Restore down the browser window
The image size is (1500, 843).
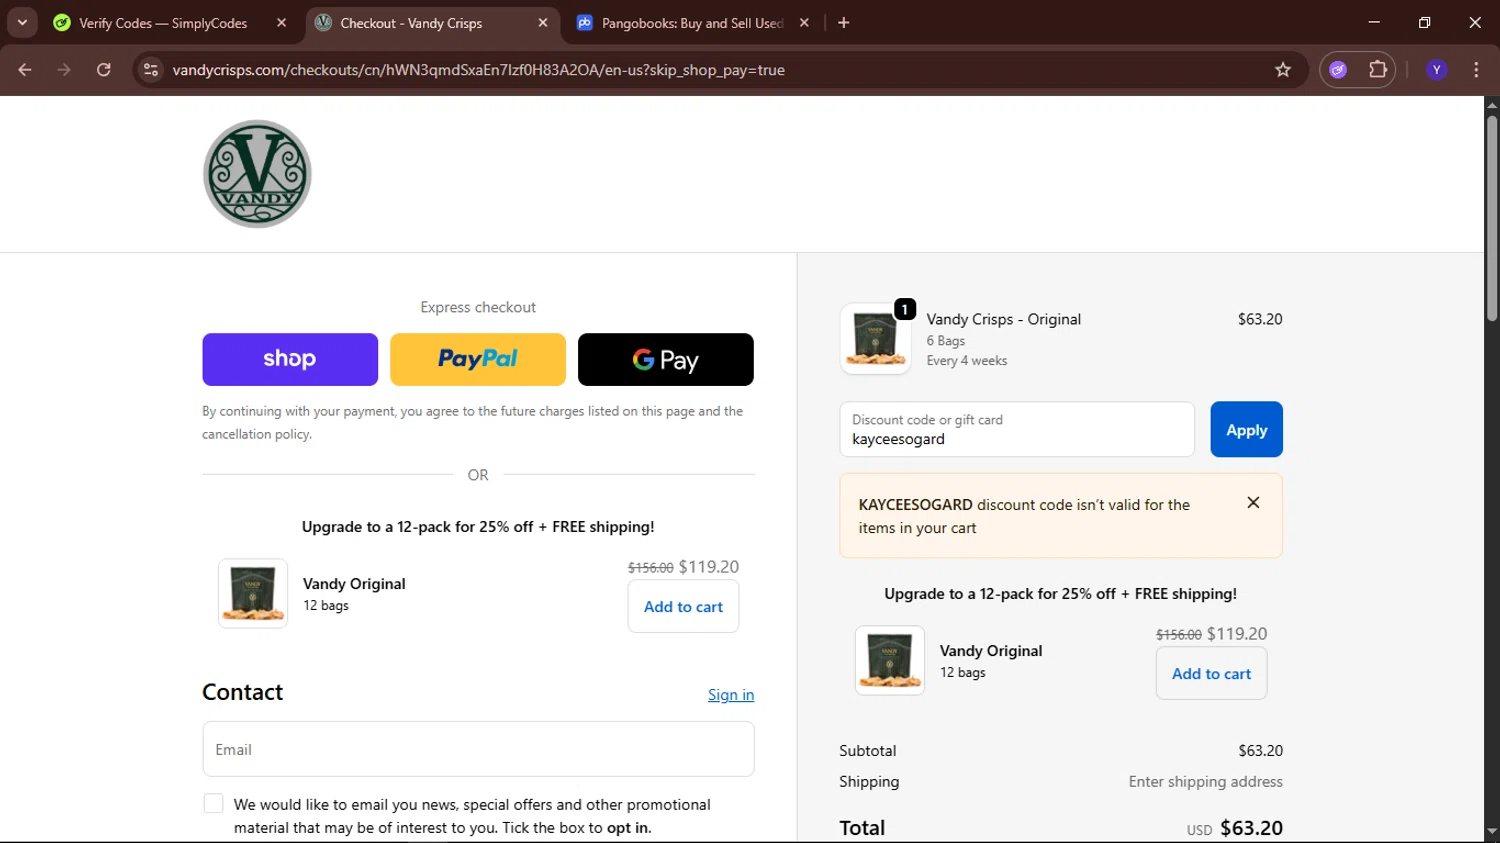click(1425, 22)
